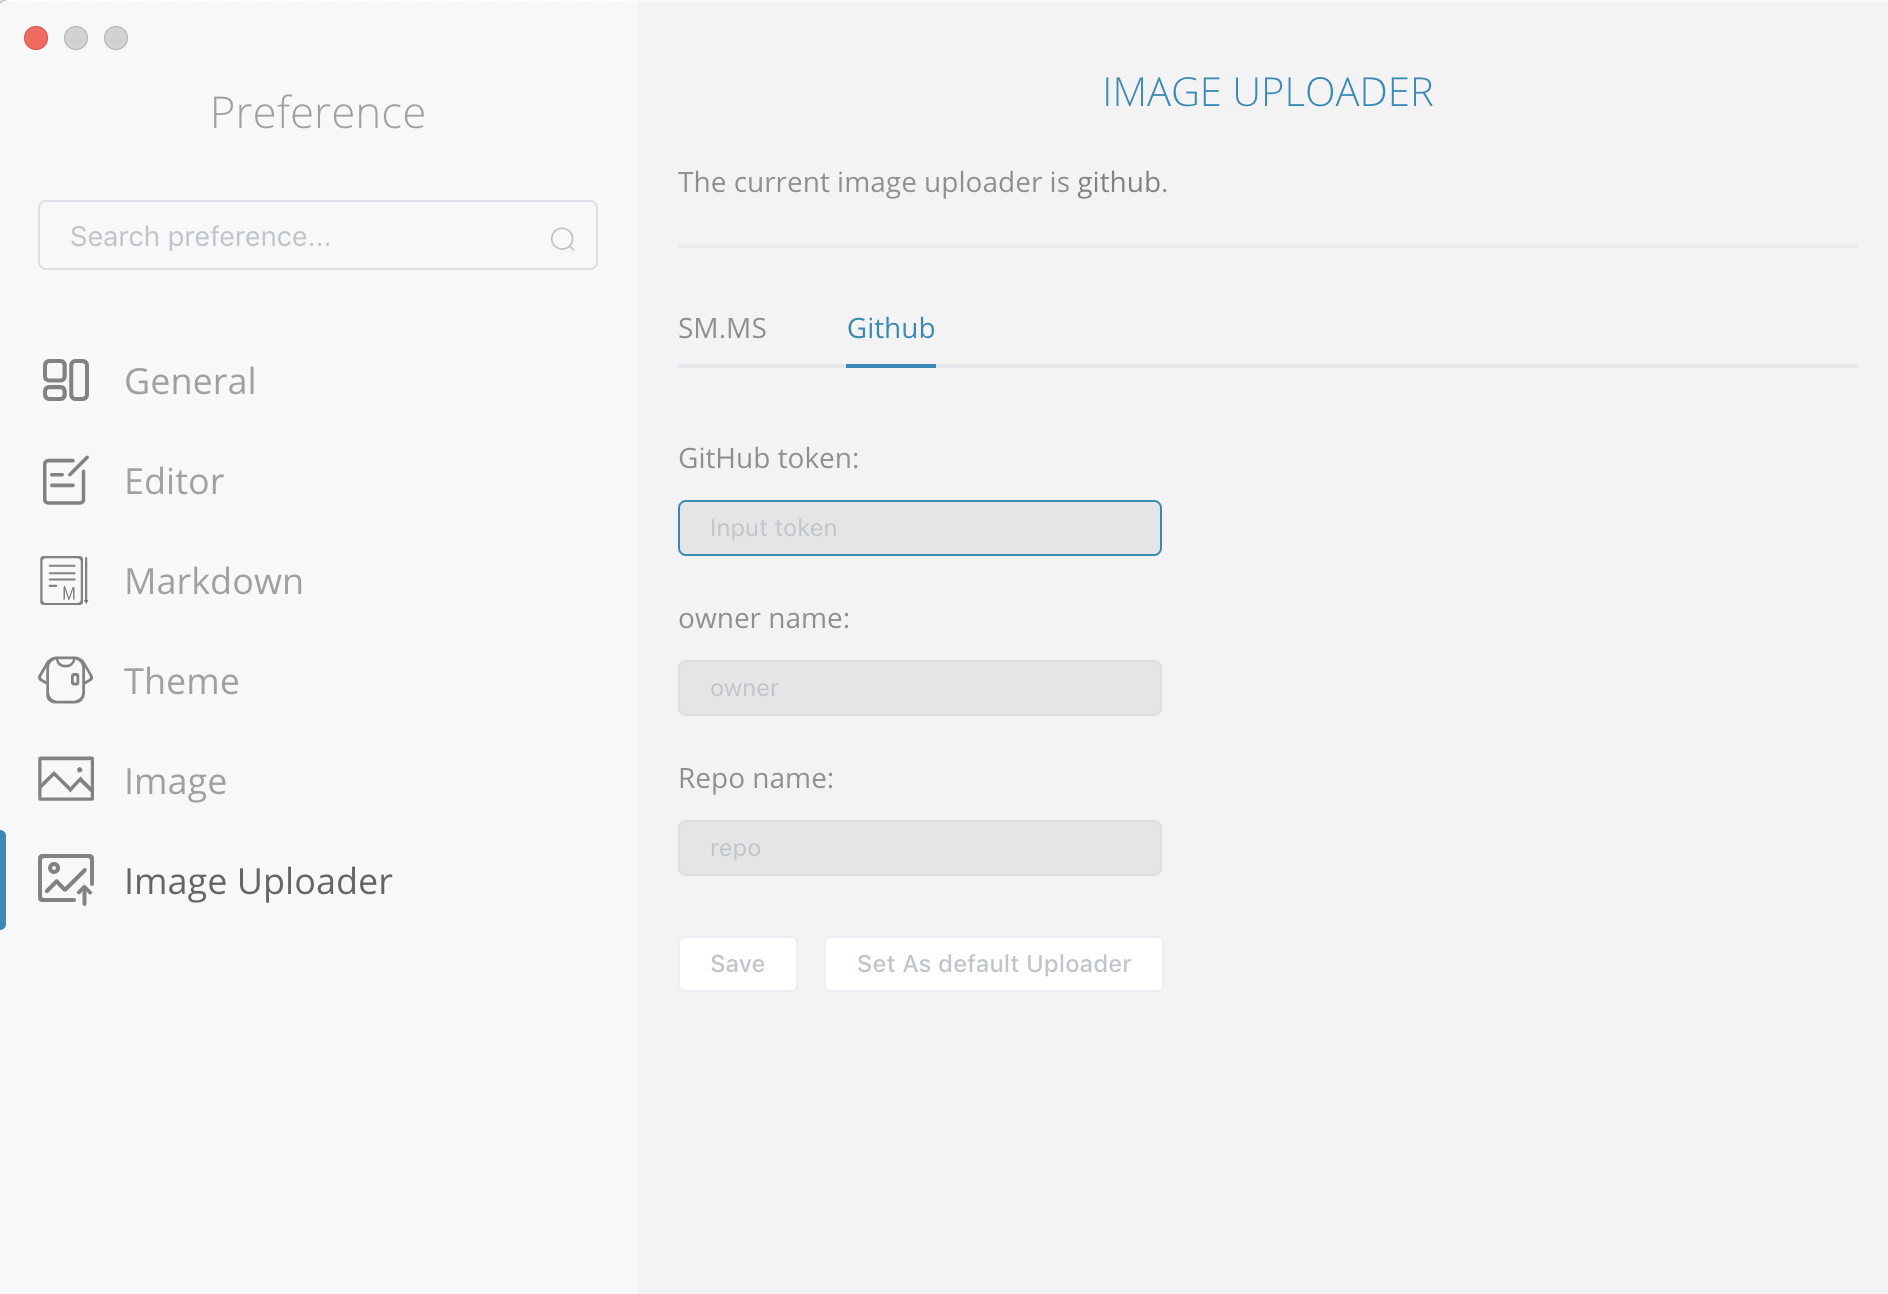
Task: Click the Image picture icon in sidebar
Action: coord(66,779)
